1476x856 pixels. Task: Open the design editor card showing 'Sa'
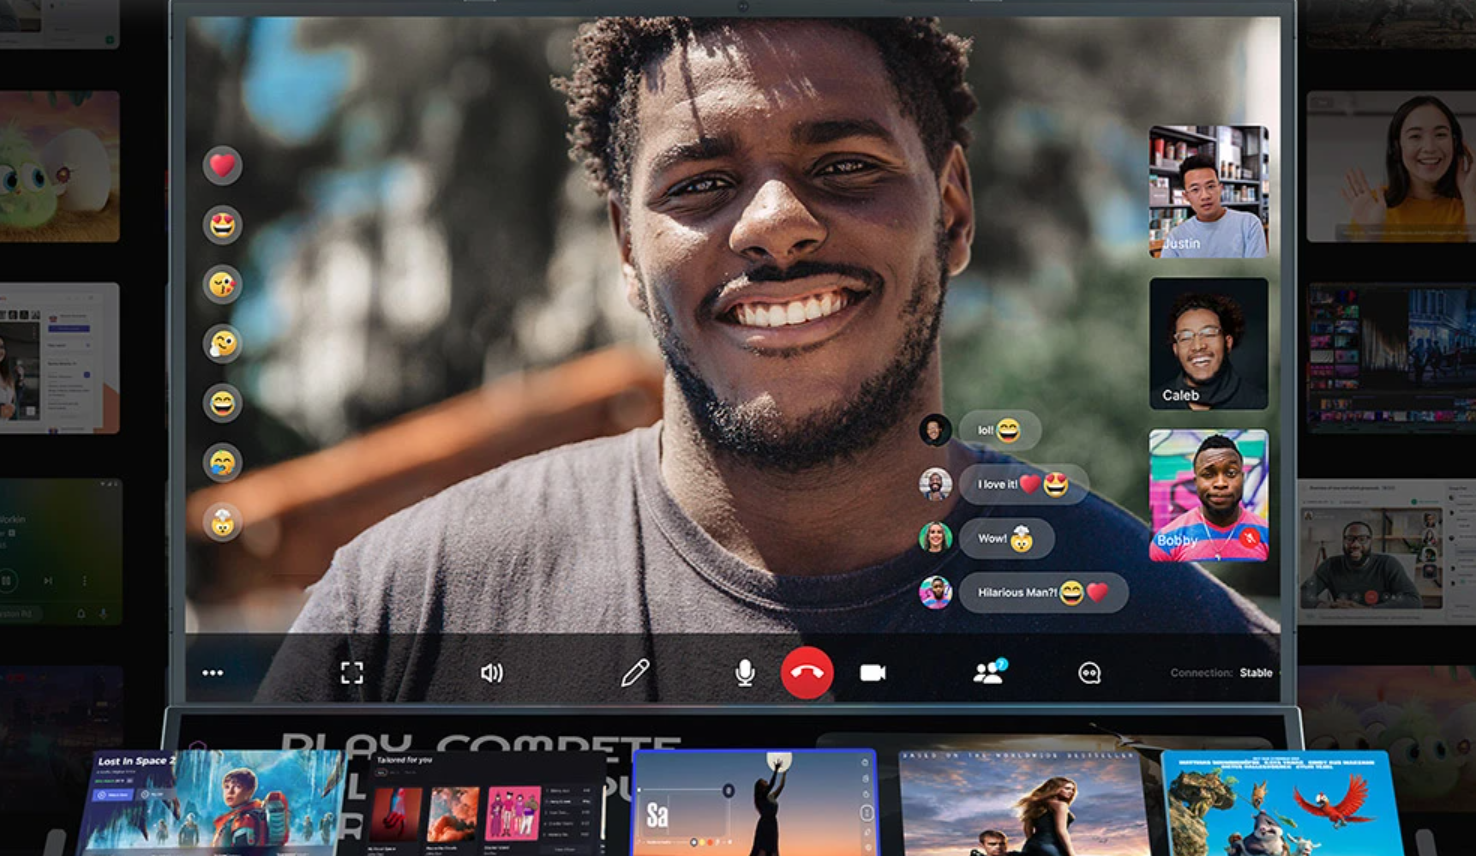pyautogui.click(x=755, y=802)
